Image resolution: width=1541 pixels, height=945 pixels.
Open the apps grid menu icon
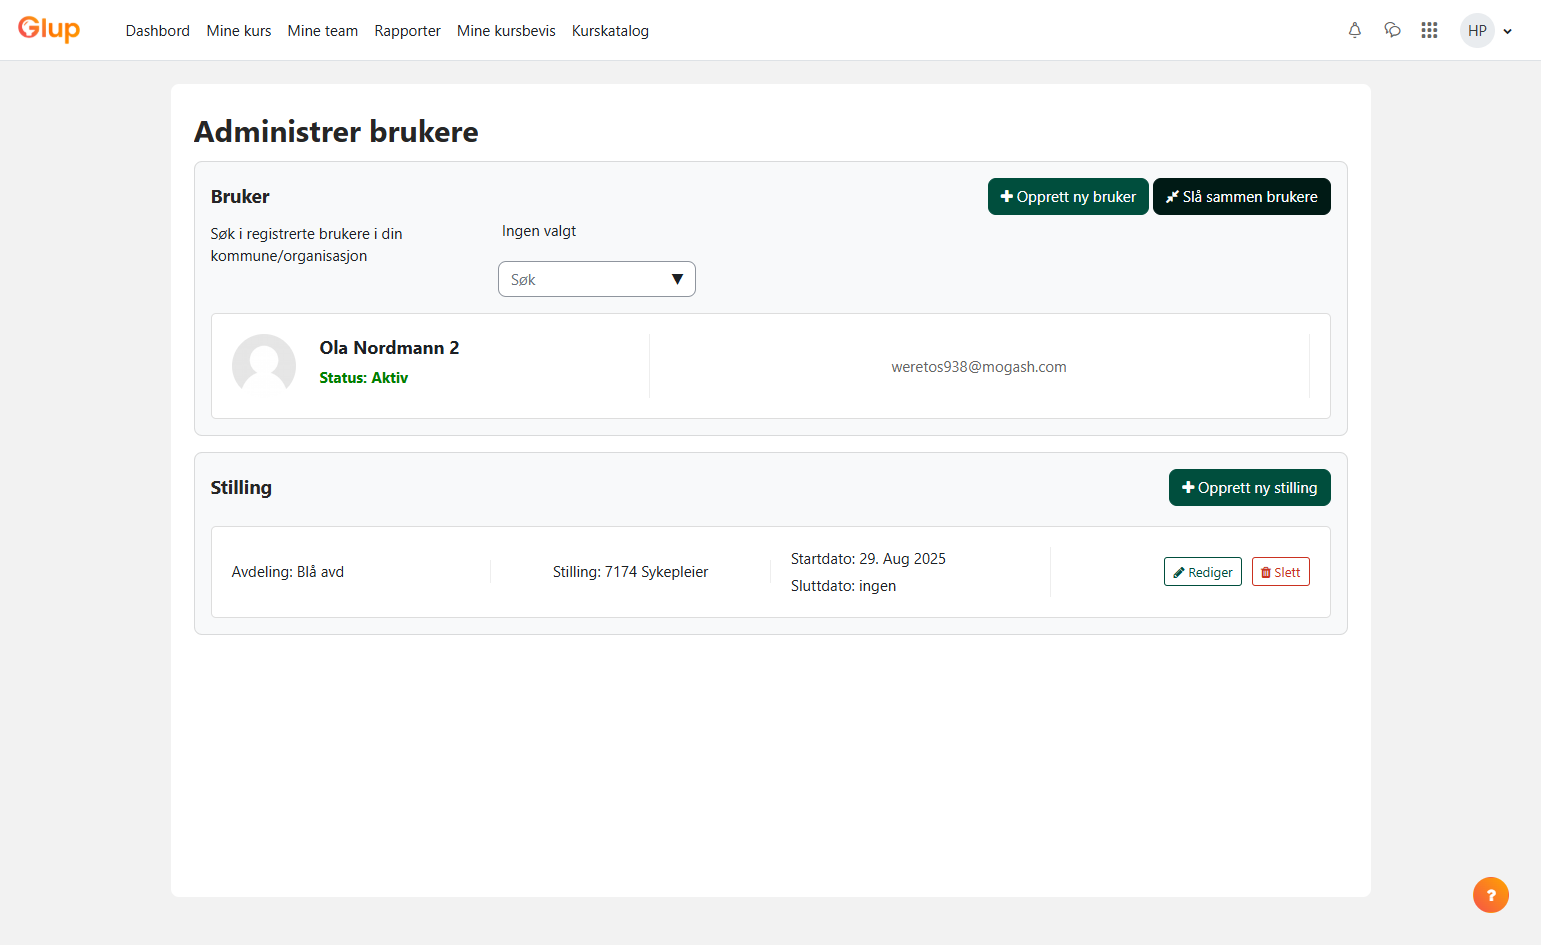coord(1429,30)
